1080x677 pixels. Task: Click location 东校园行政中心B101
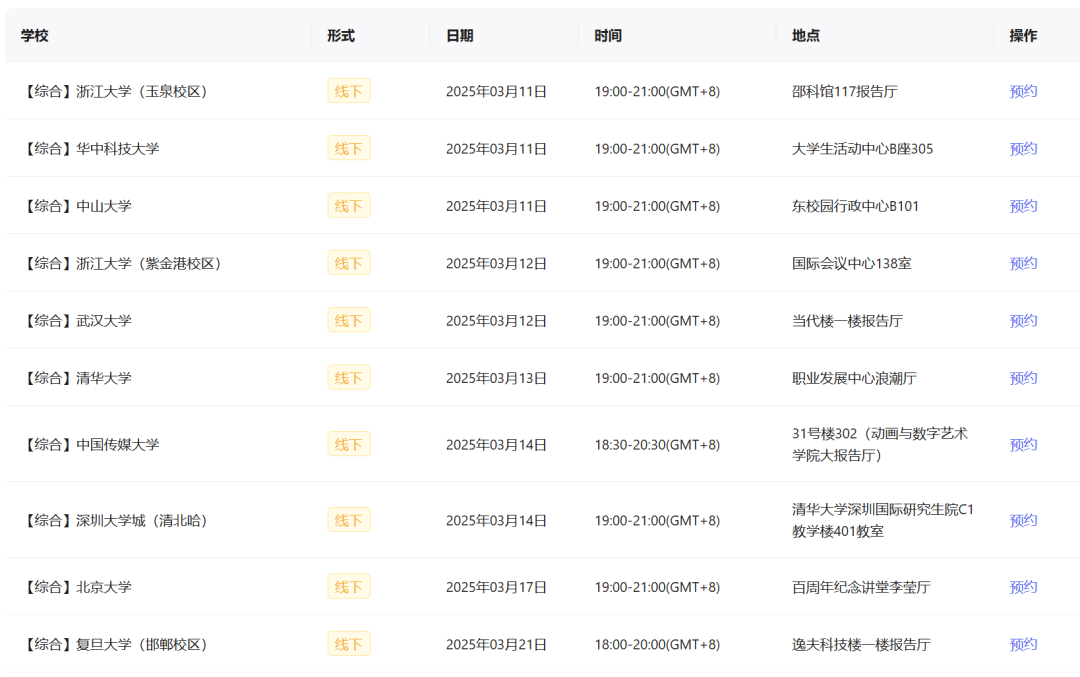pyautogui.click(x=855, y=205)
